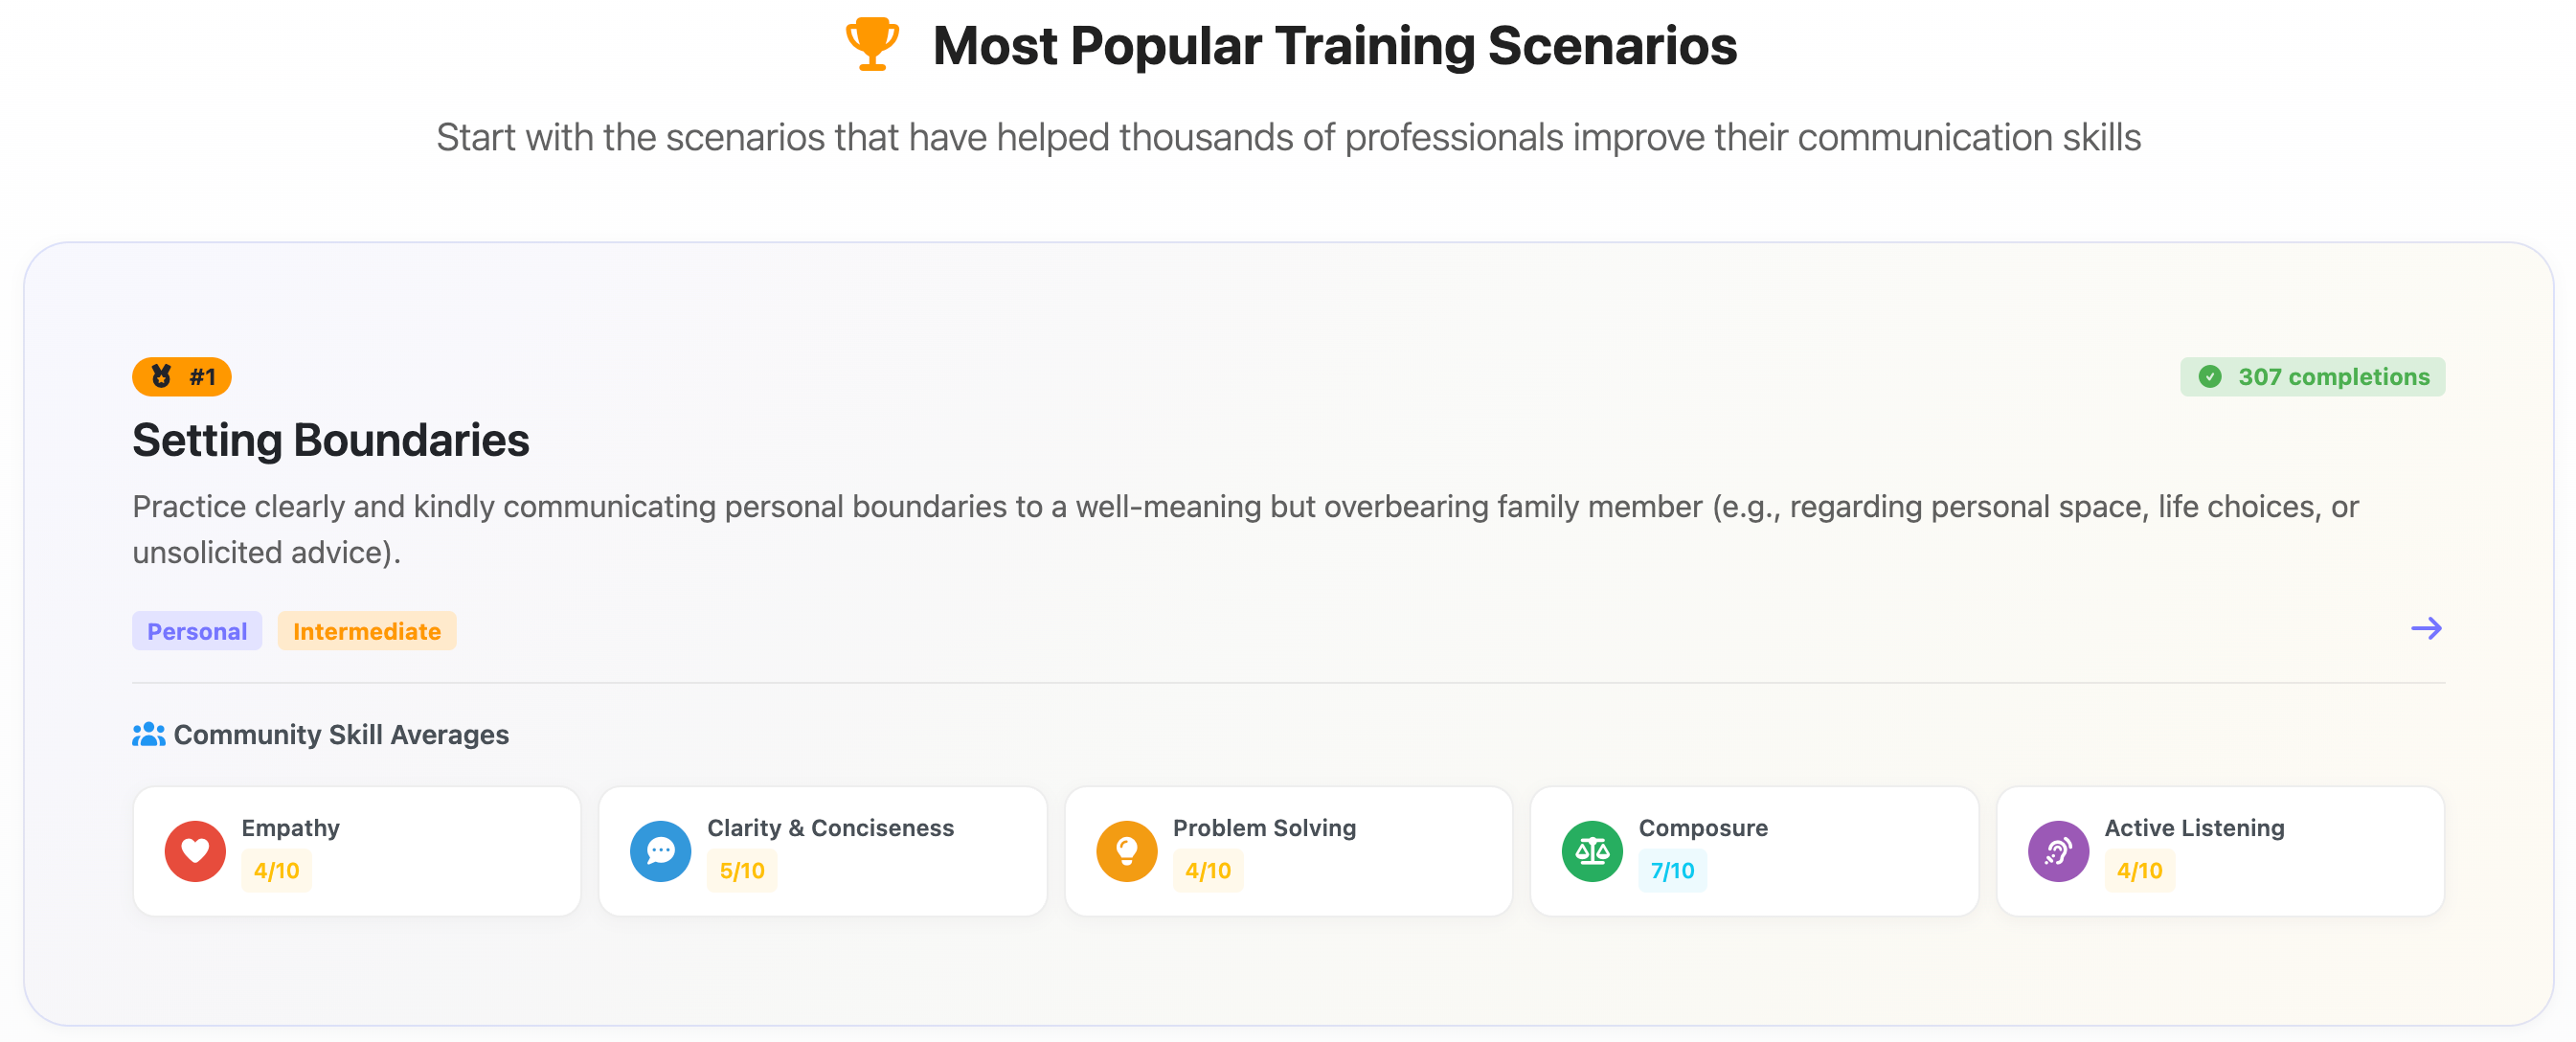Viewport: 2576px width, 1042px height.
Task: Click the green completions checkmark icon
Action: tap(2210, 377)
